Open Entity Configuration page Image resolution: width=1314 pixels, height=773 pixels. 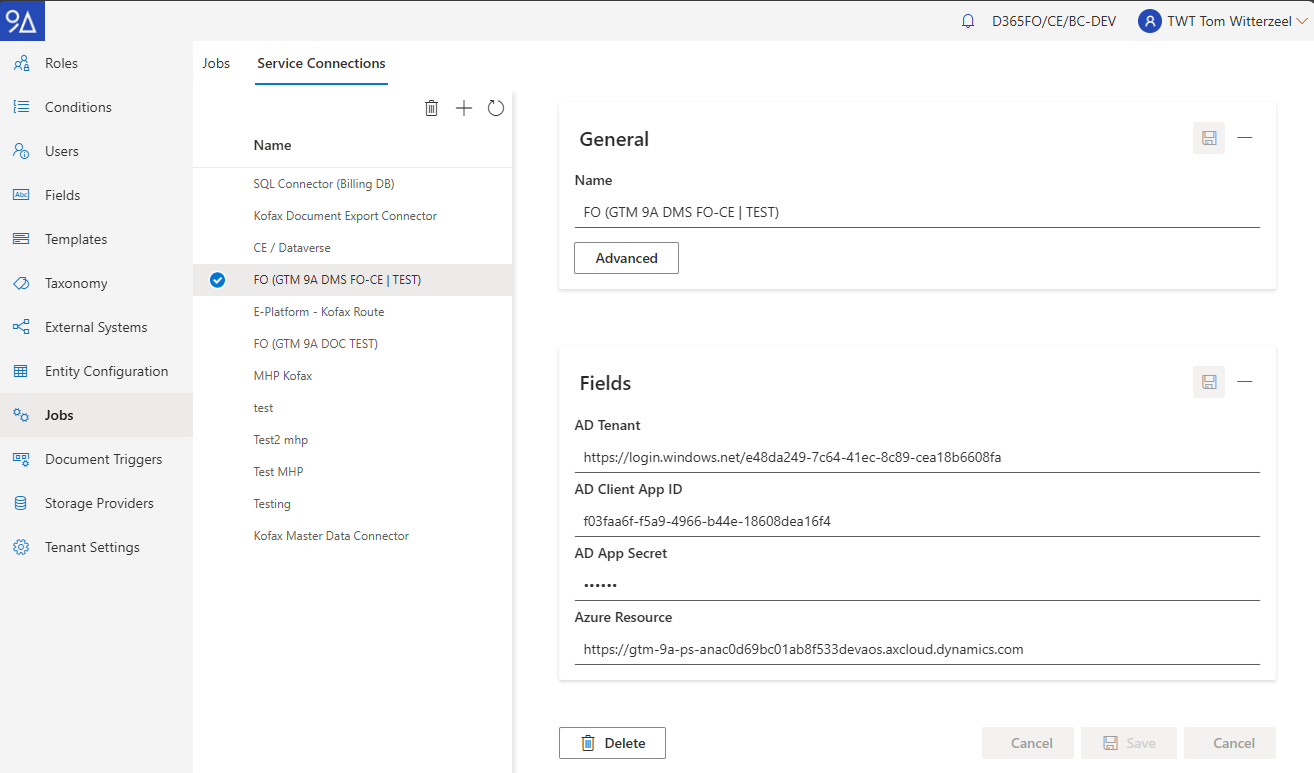pyautogui.click(x=96, y=371)
